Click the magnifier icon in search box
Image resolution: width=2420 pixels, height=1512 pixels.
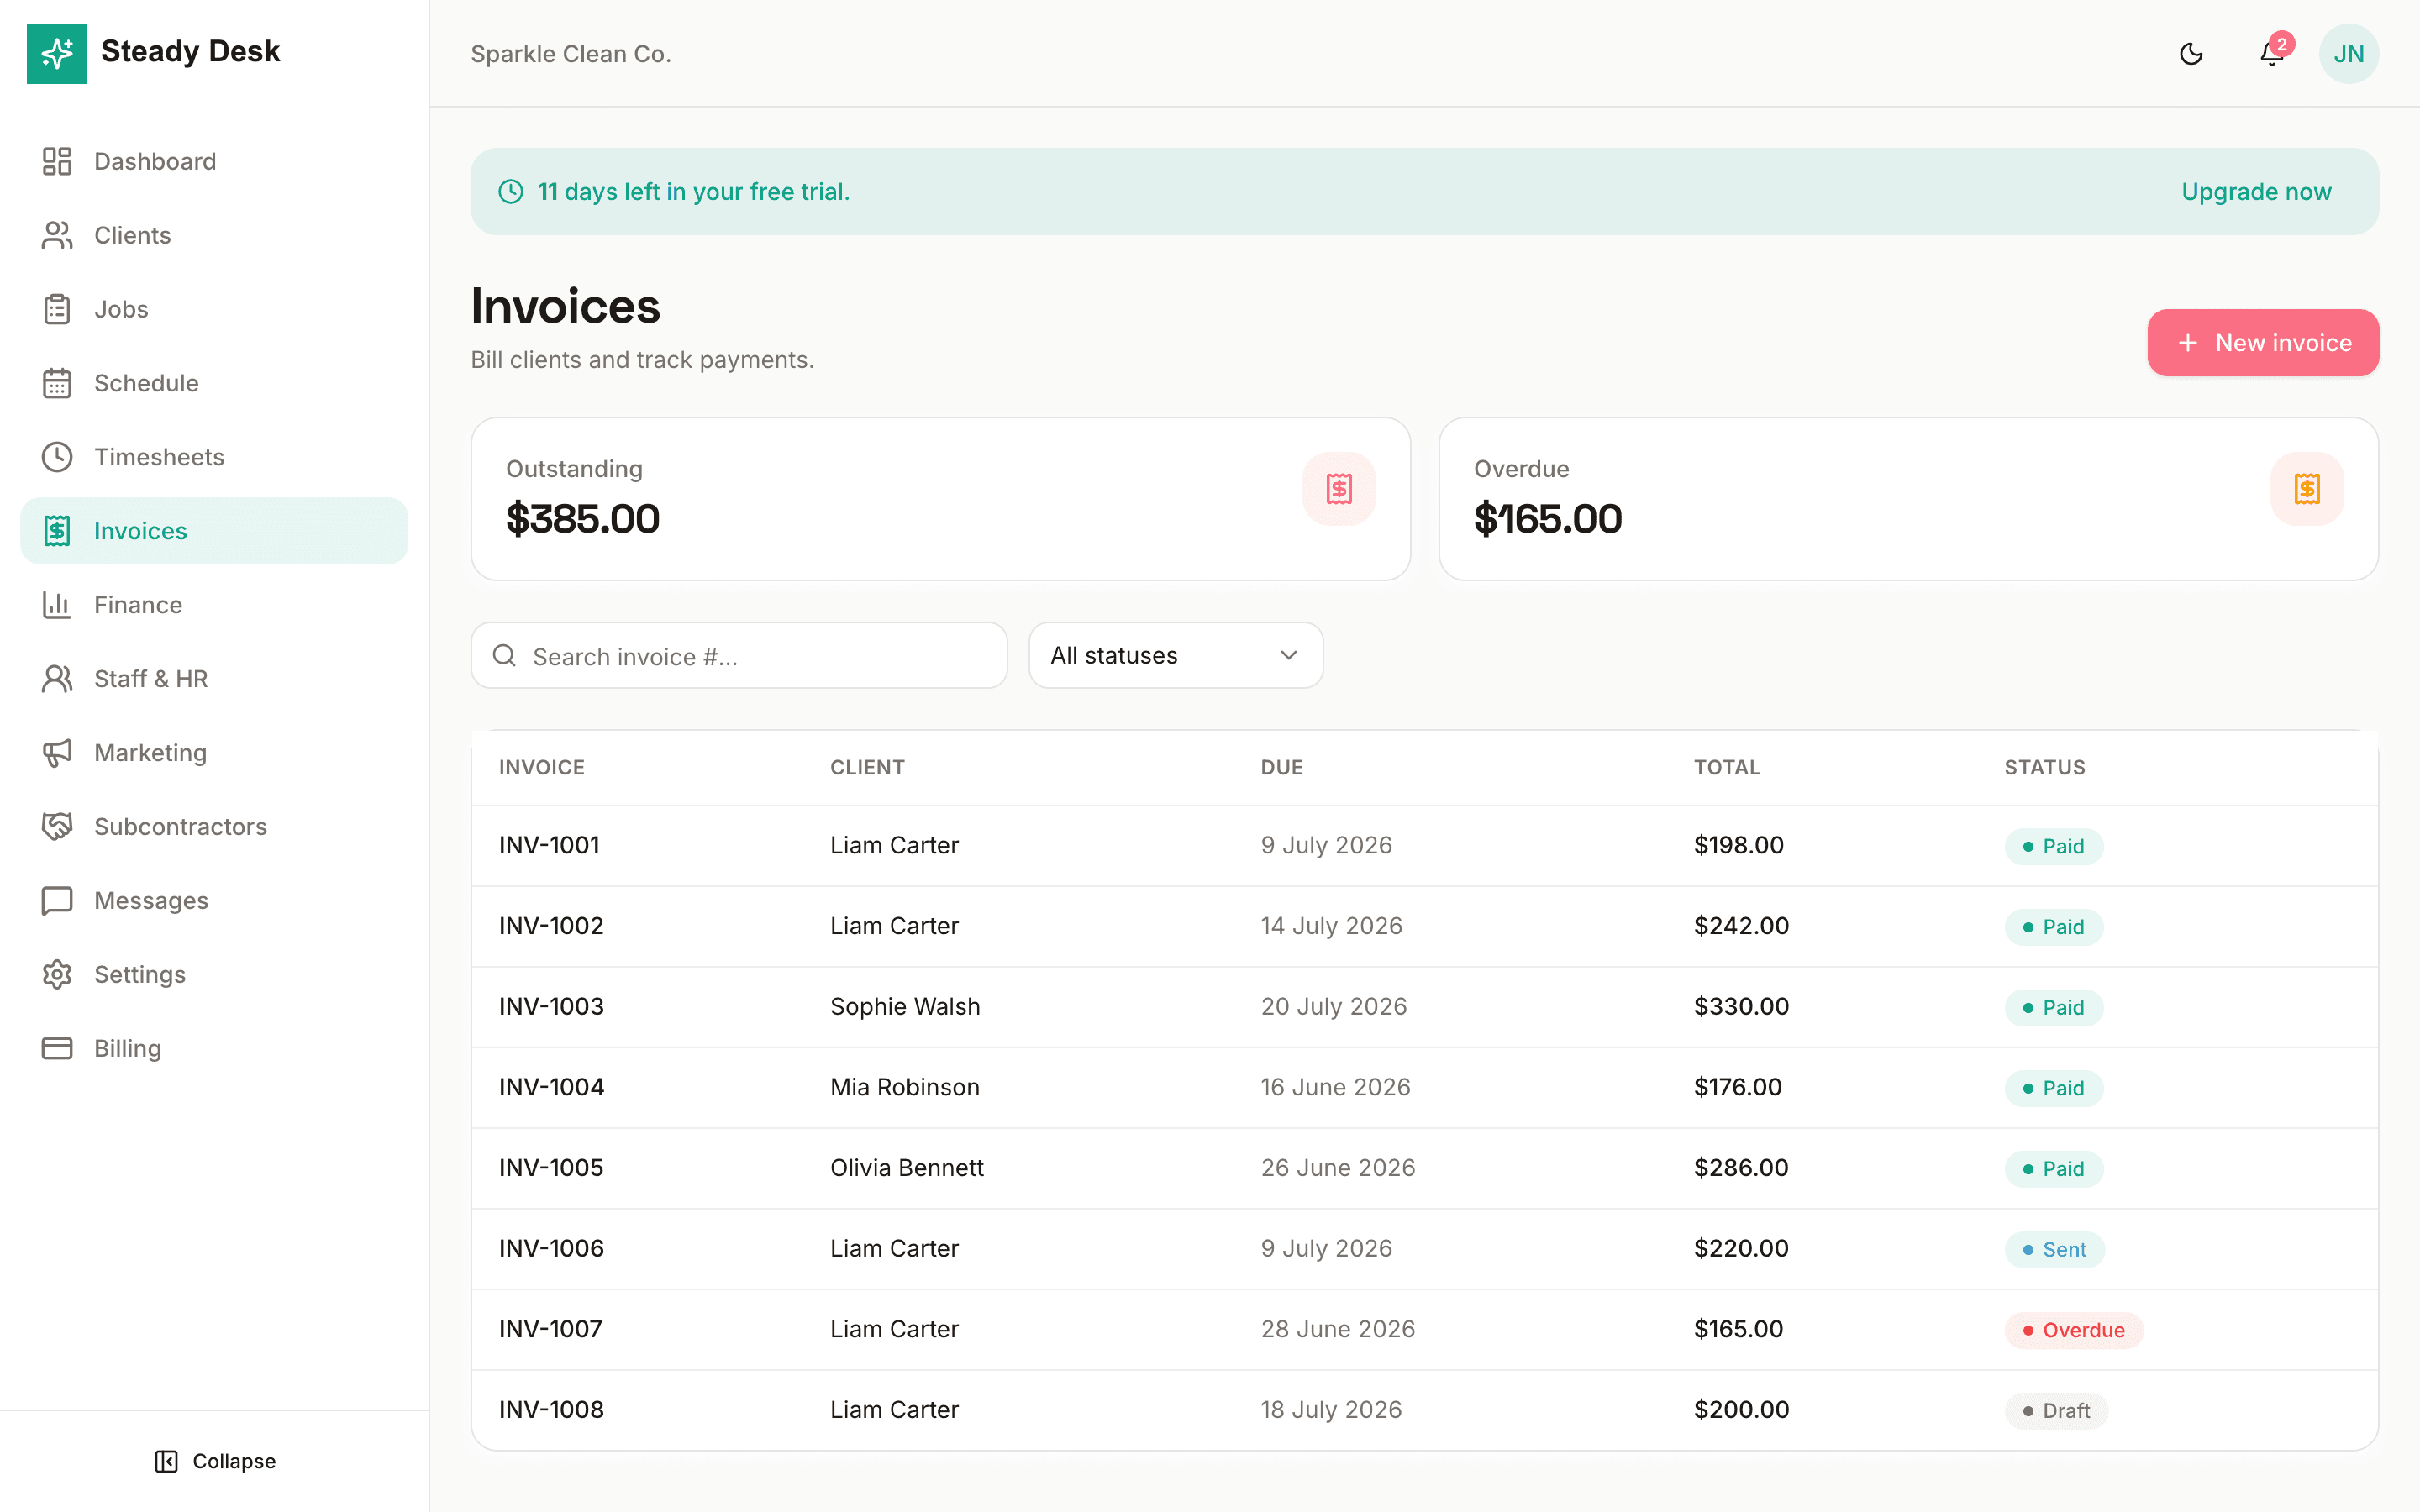click(505, 656)
